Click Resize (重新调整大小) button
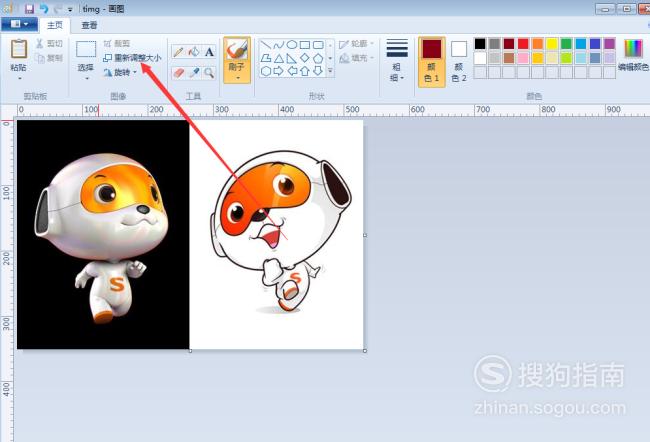 (x=132, y=58)
